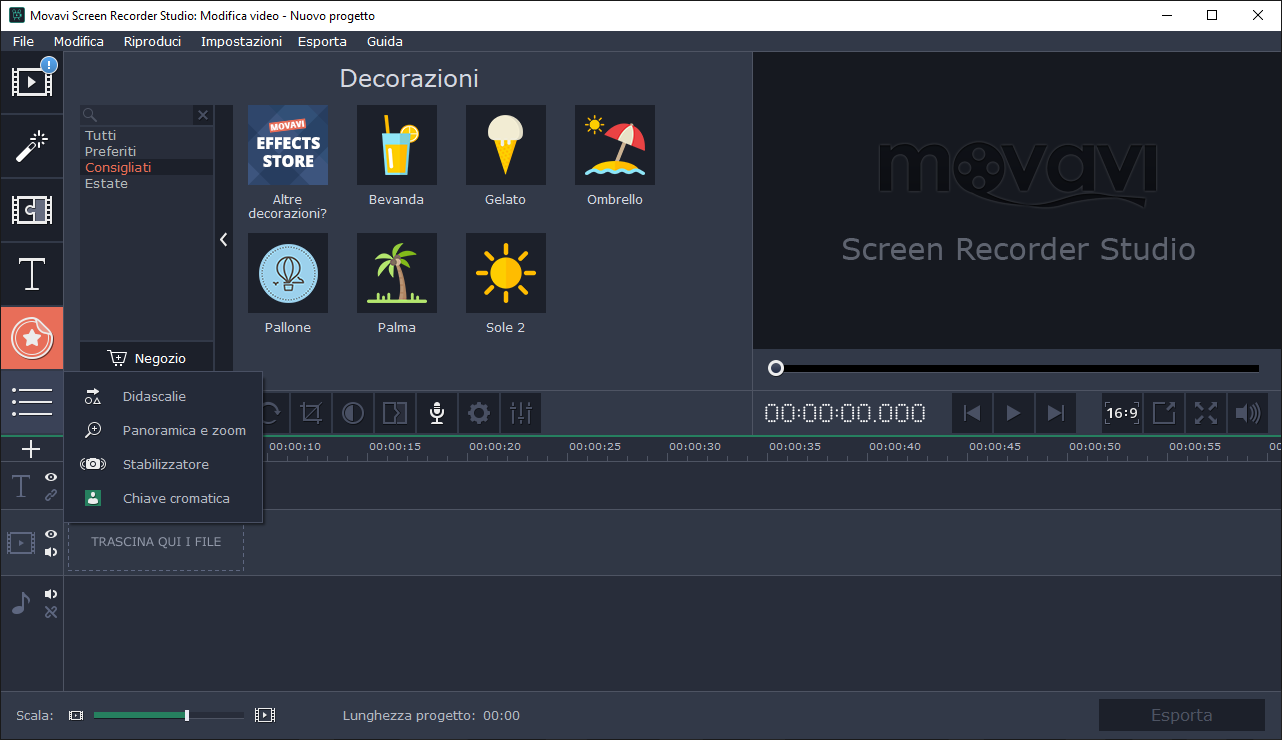Click the Rotate clip toolbar icon
Screen dimensions: 1282x740
click(270, 413)
